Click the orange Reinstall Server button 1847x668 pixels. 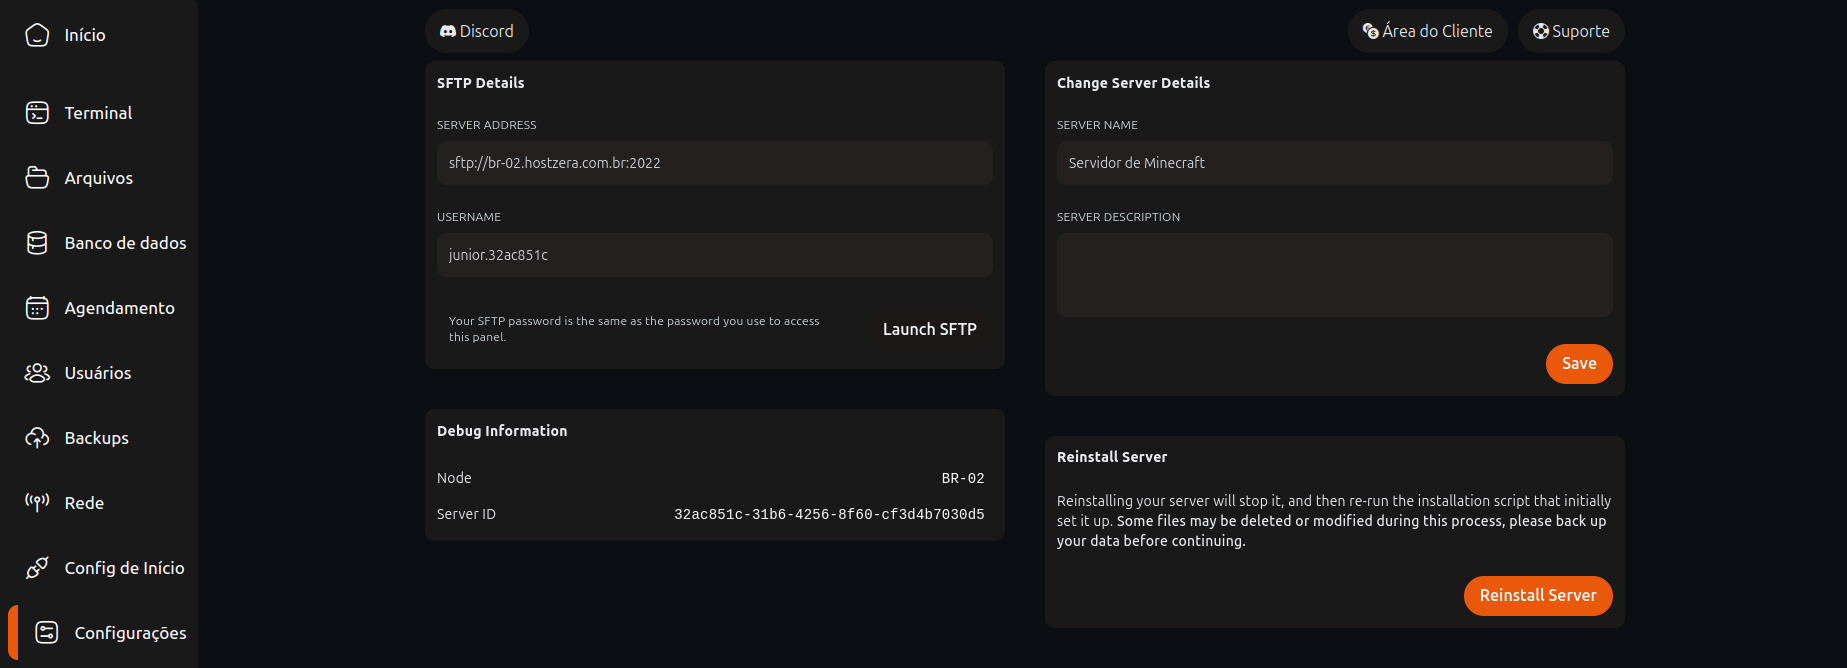click(x=1538, y=596)
